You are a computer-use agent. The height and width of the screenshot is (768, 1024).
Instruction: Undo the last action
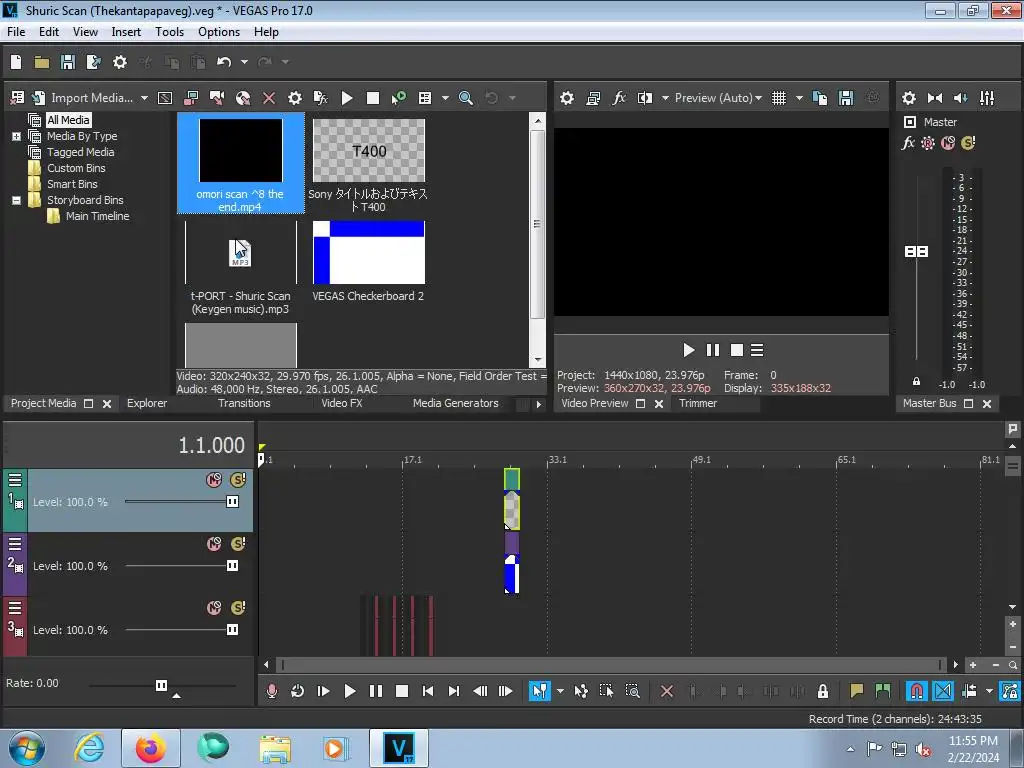pos(224,62)
